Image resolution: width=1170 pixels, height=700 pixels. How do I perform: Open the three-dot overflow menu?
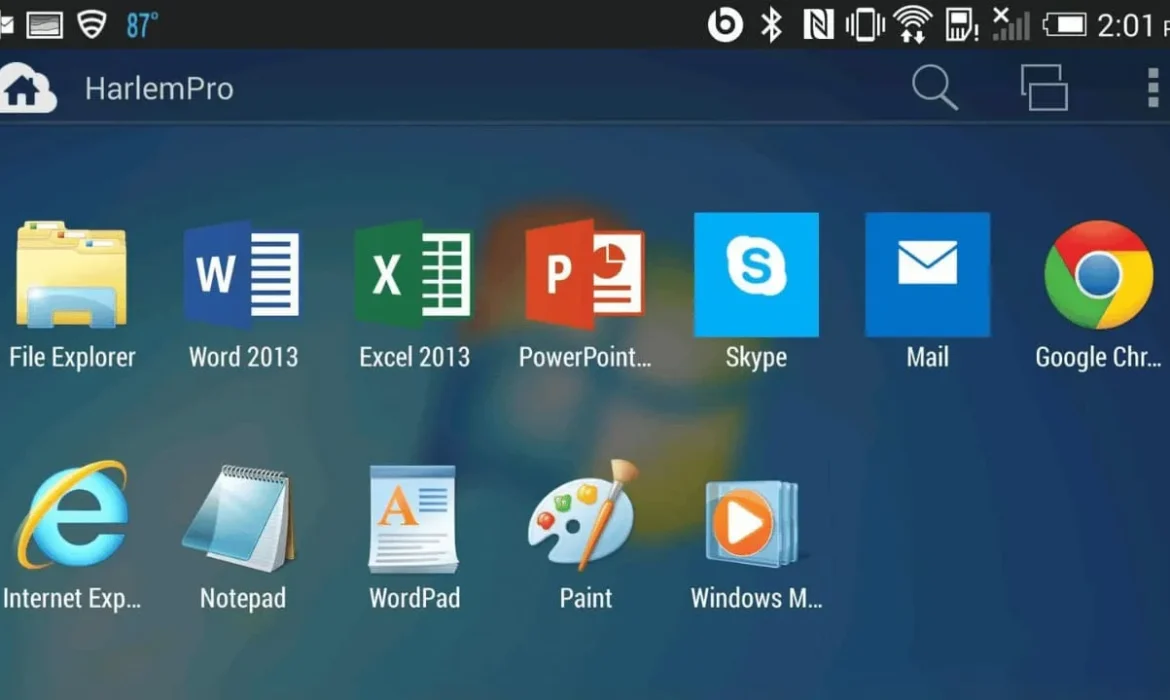[x=1153, y=87]
